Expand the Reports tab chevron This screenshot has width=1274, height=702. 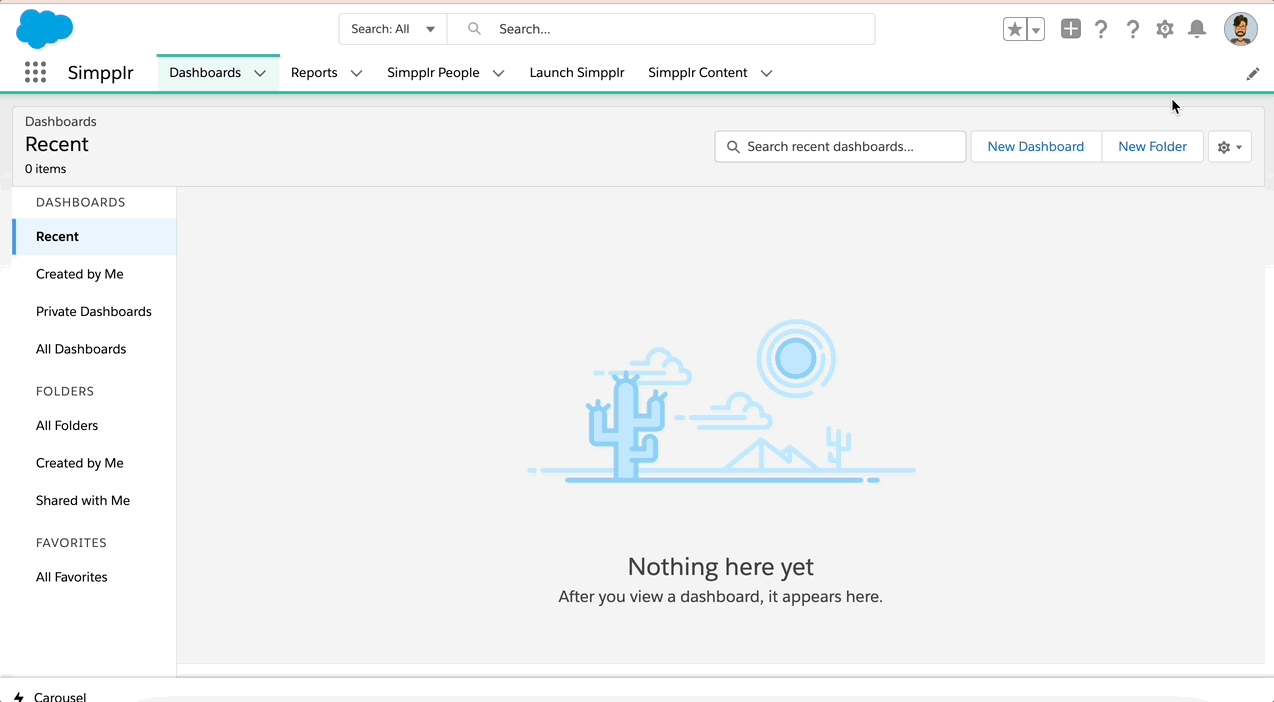356,73
